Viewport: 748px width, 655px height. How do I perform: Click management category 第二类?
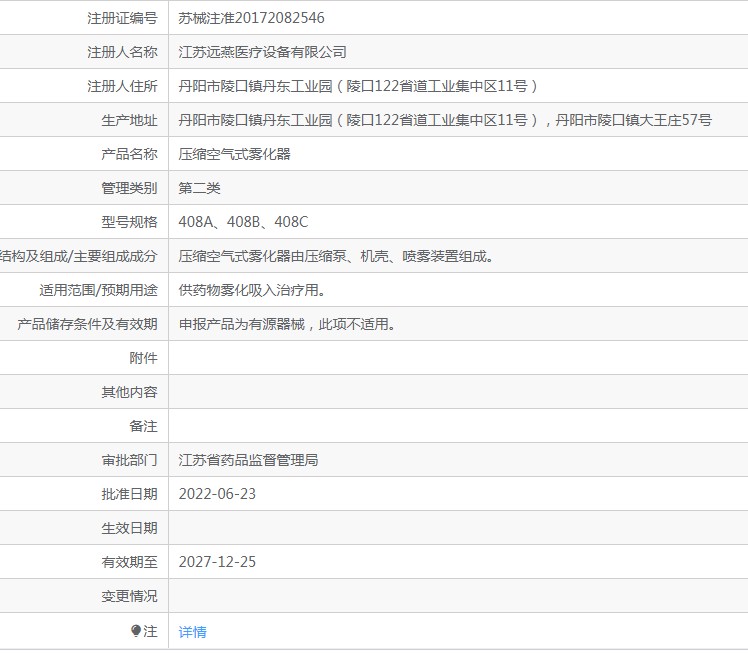click(x=199, y=188)
